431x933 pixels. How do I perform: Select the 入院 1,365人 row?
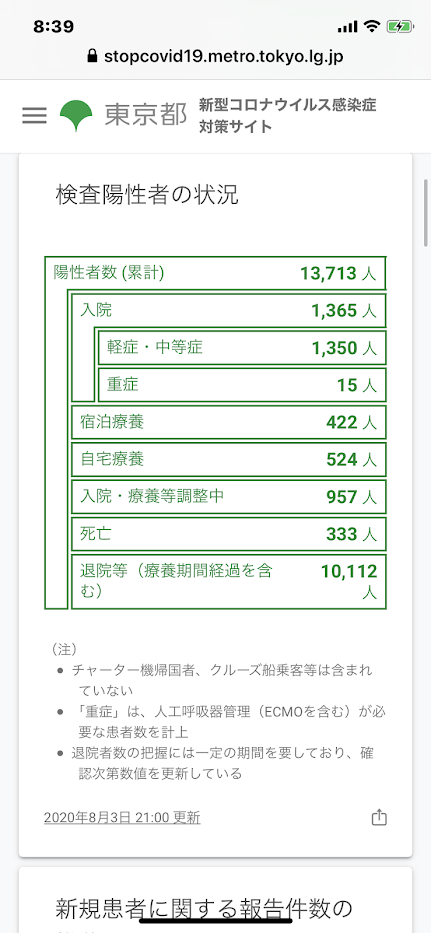pyautogui.click(x=229, y=310)
